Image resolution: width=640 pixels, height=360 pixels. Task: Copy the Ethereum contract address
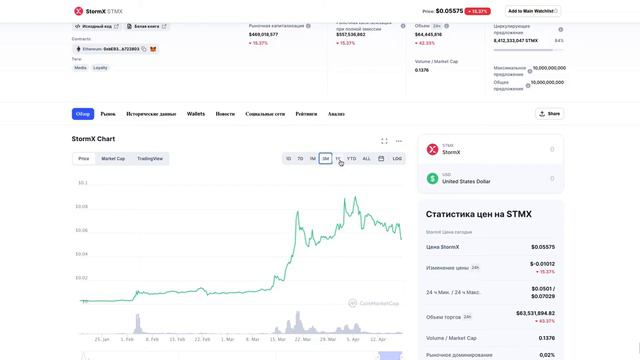pos(144,49)
